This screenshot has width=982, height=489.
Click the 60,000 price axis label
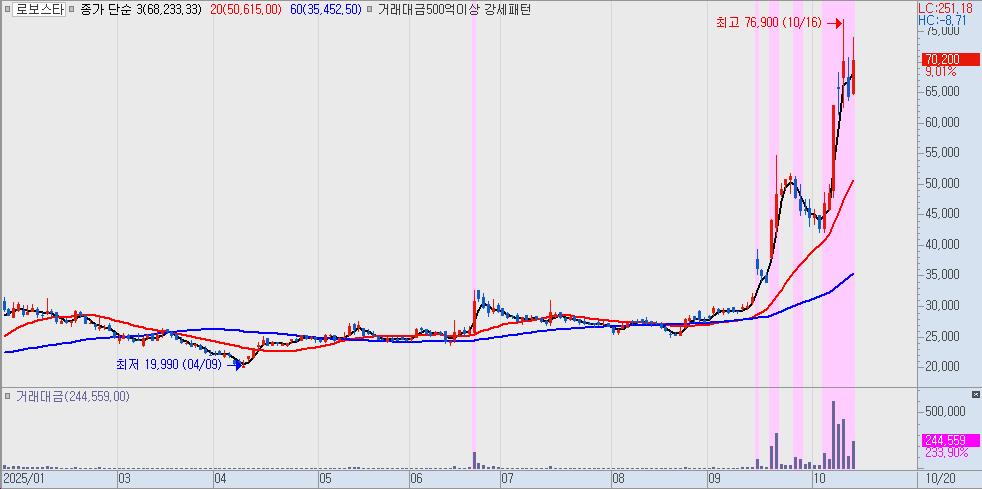point(943,122)
